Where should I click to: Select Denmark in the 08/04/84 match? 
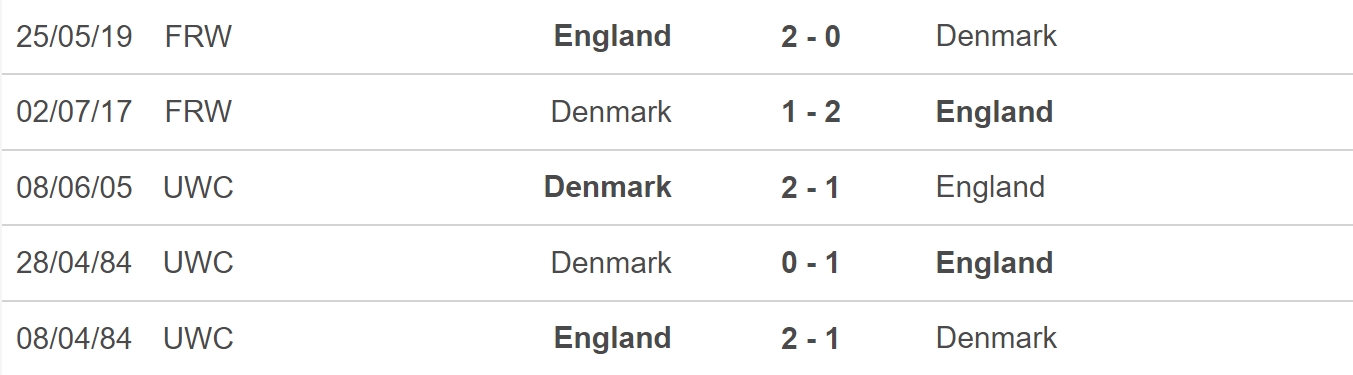996,338
